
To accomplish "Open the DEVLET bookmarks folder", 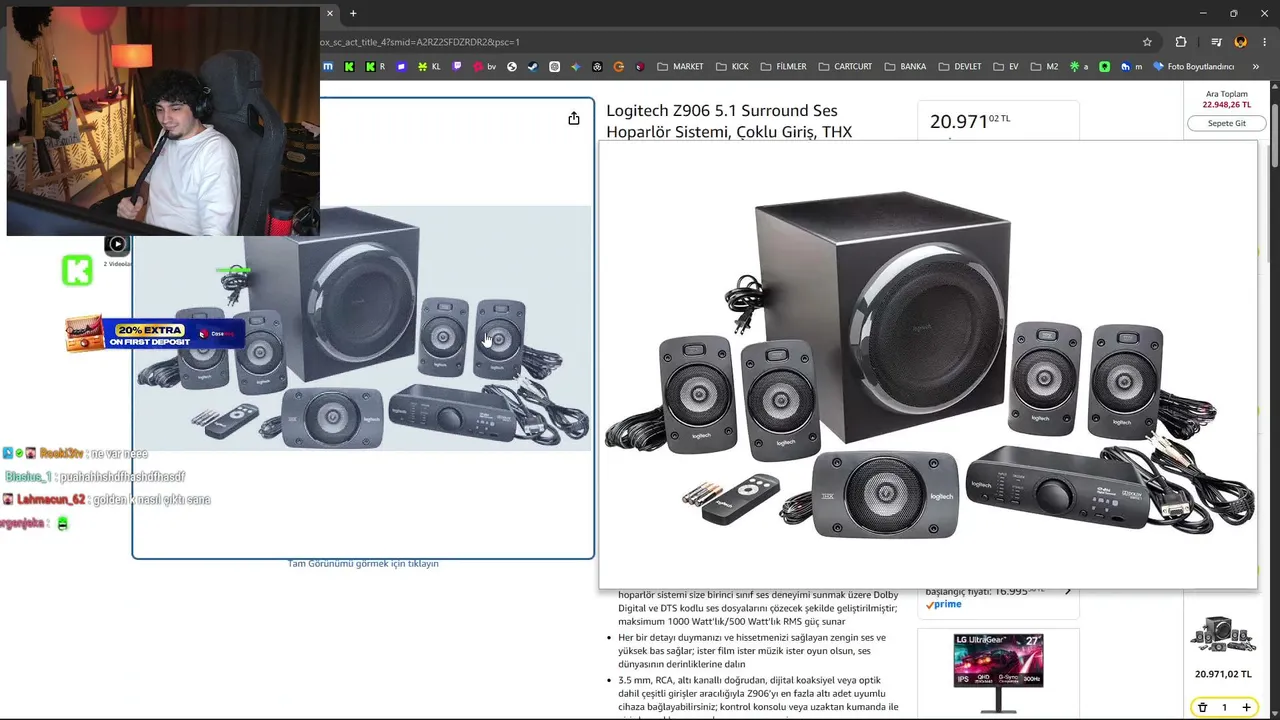I will tap(959, 67).
